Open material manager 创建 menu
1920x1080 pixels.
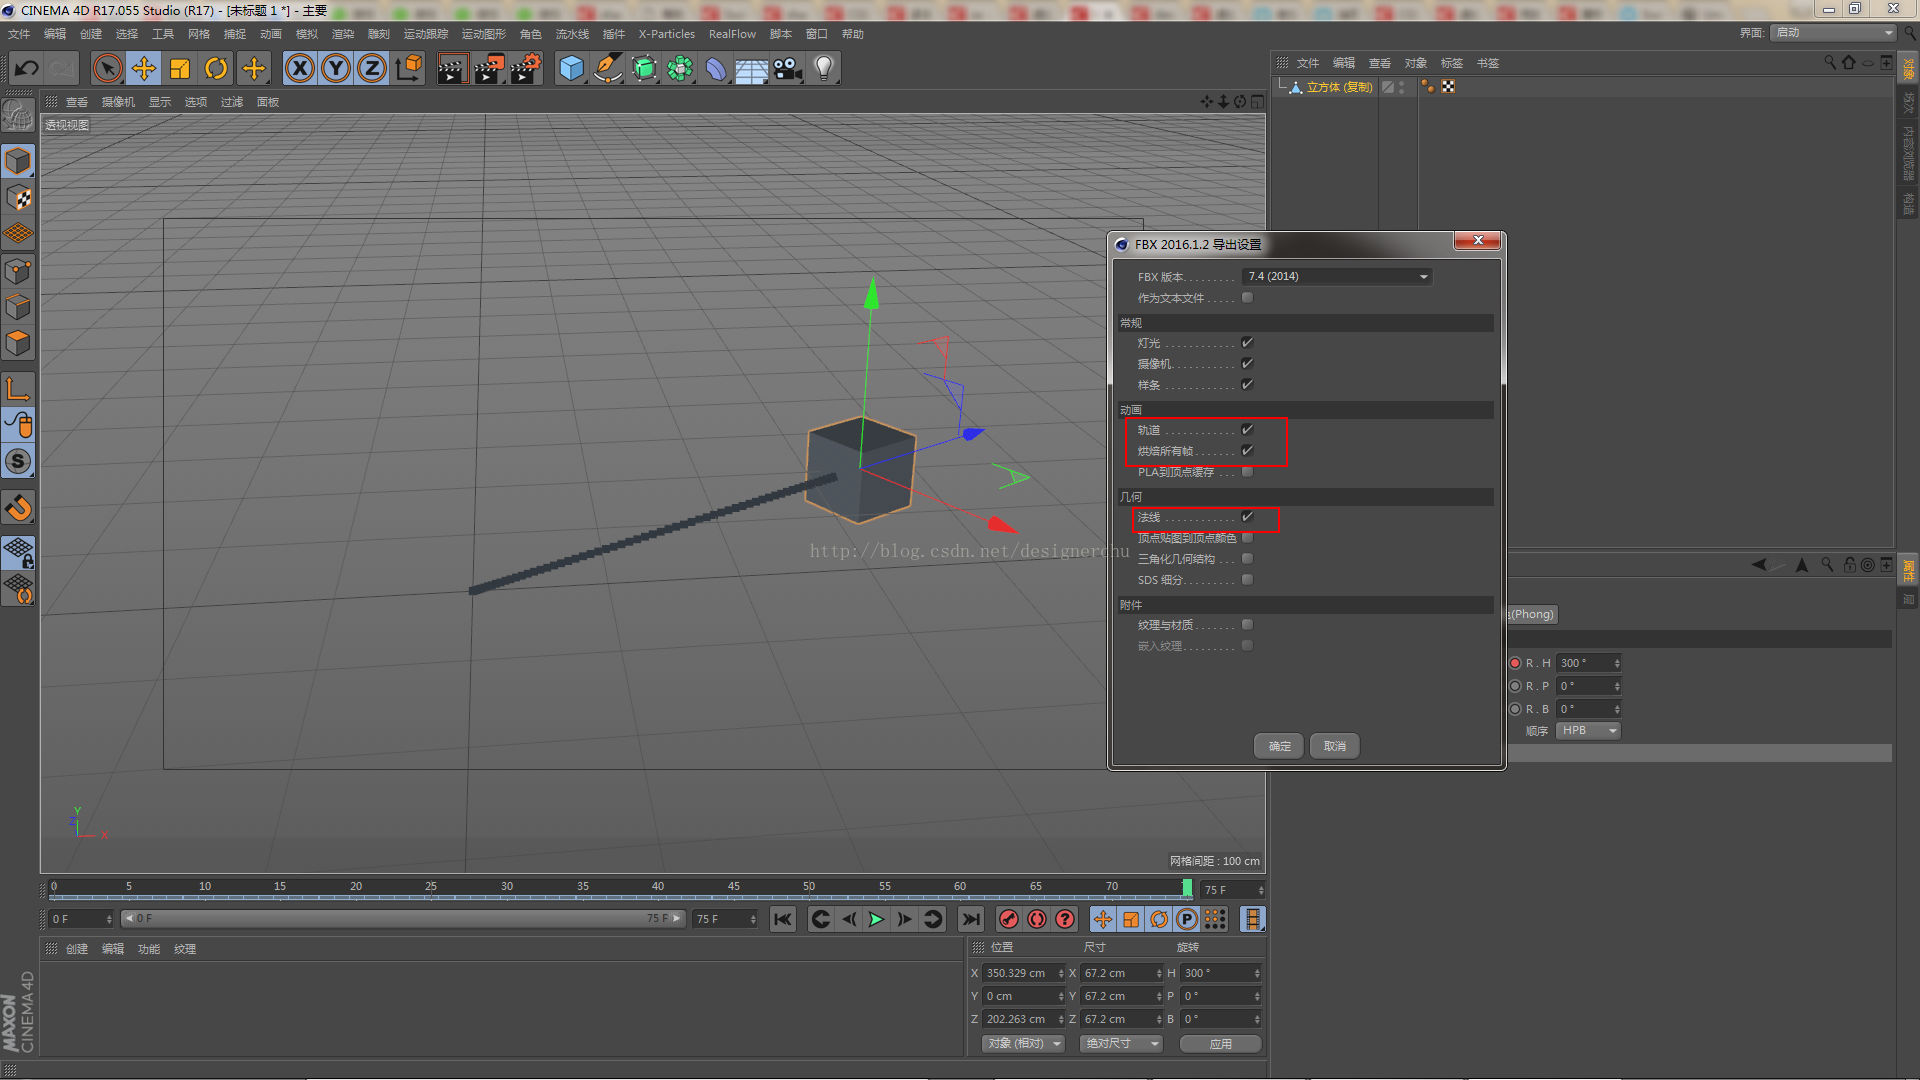77,949
